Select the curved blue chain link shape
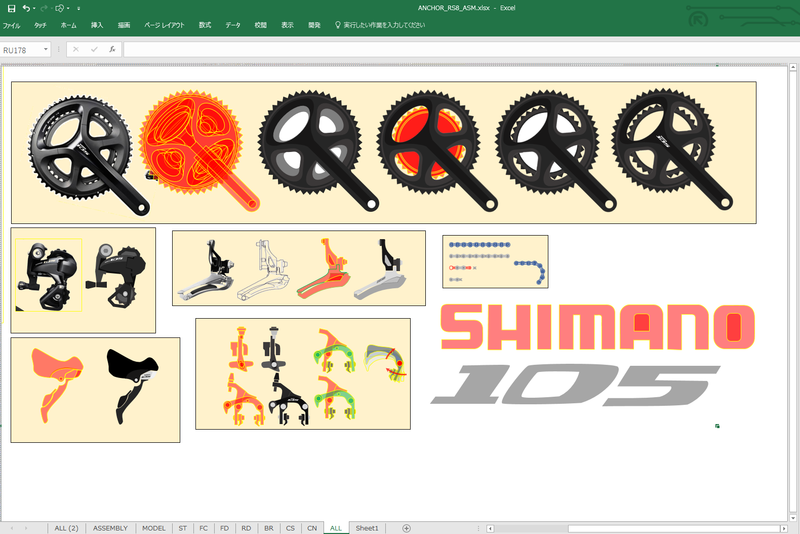800x534 pixels. pyautogui.click(x=530, y=272)
